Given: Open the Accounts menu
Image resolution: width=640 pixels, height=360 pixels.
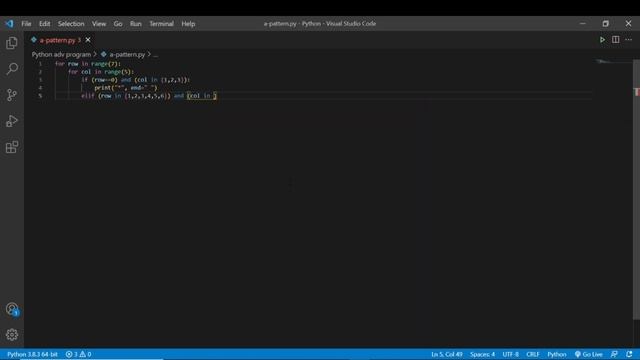Looking at the screenshot, I should click(12, 309).
